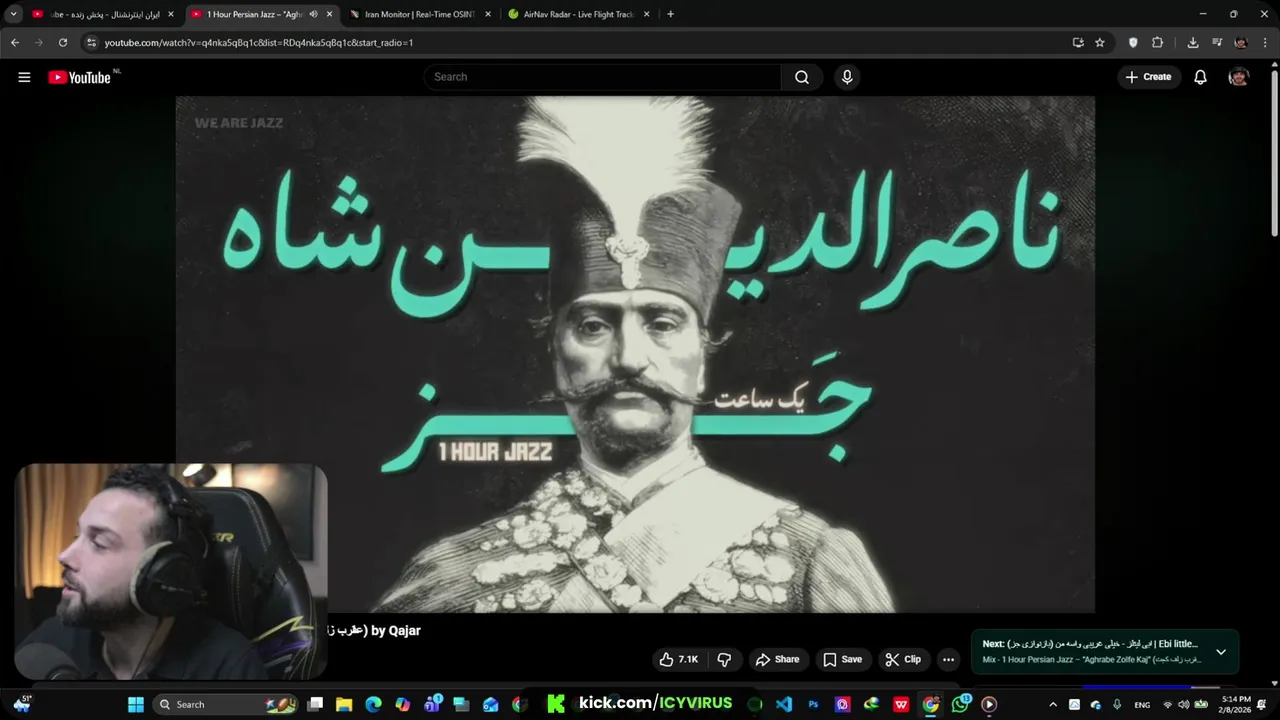Open the Windows Start menu

coord(136,704)
